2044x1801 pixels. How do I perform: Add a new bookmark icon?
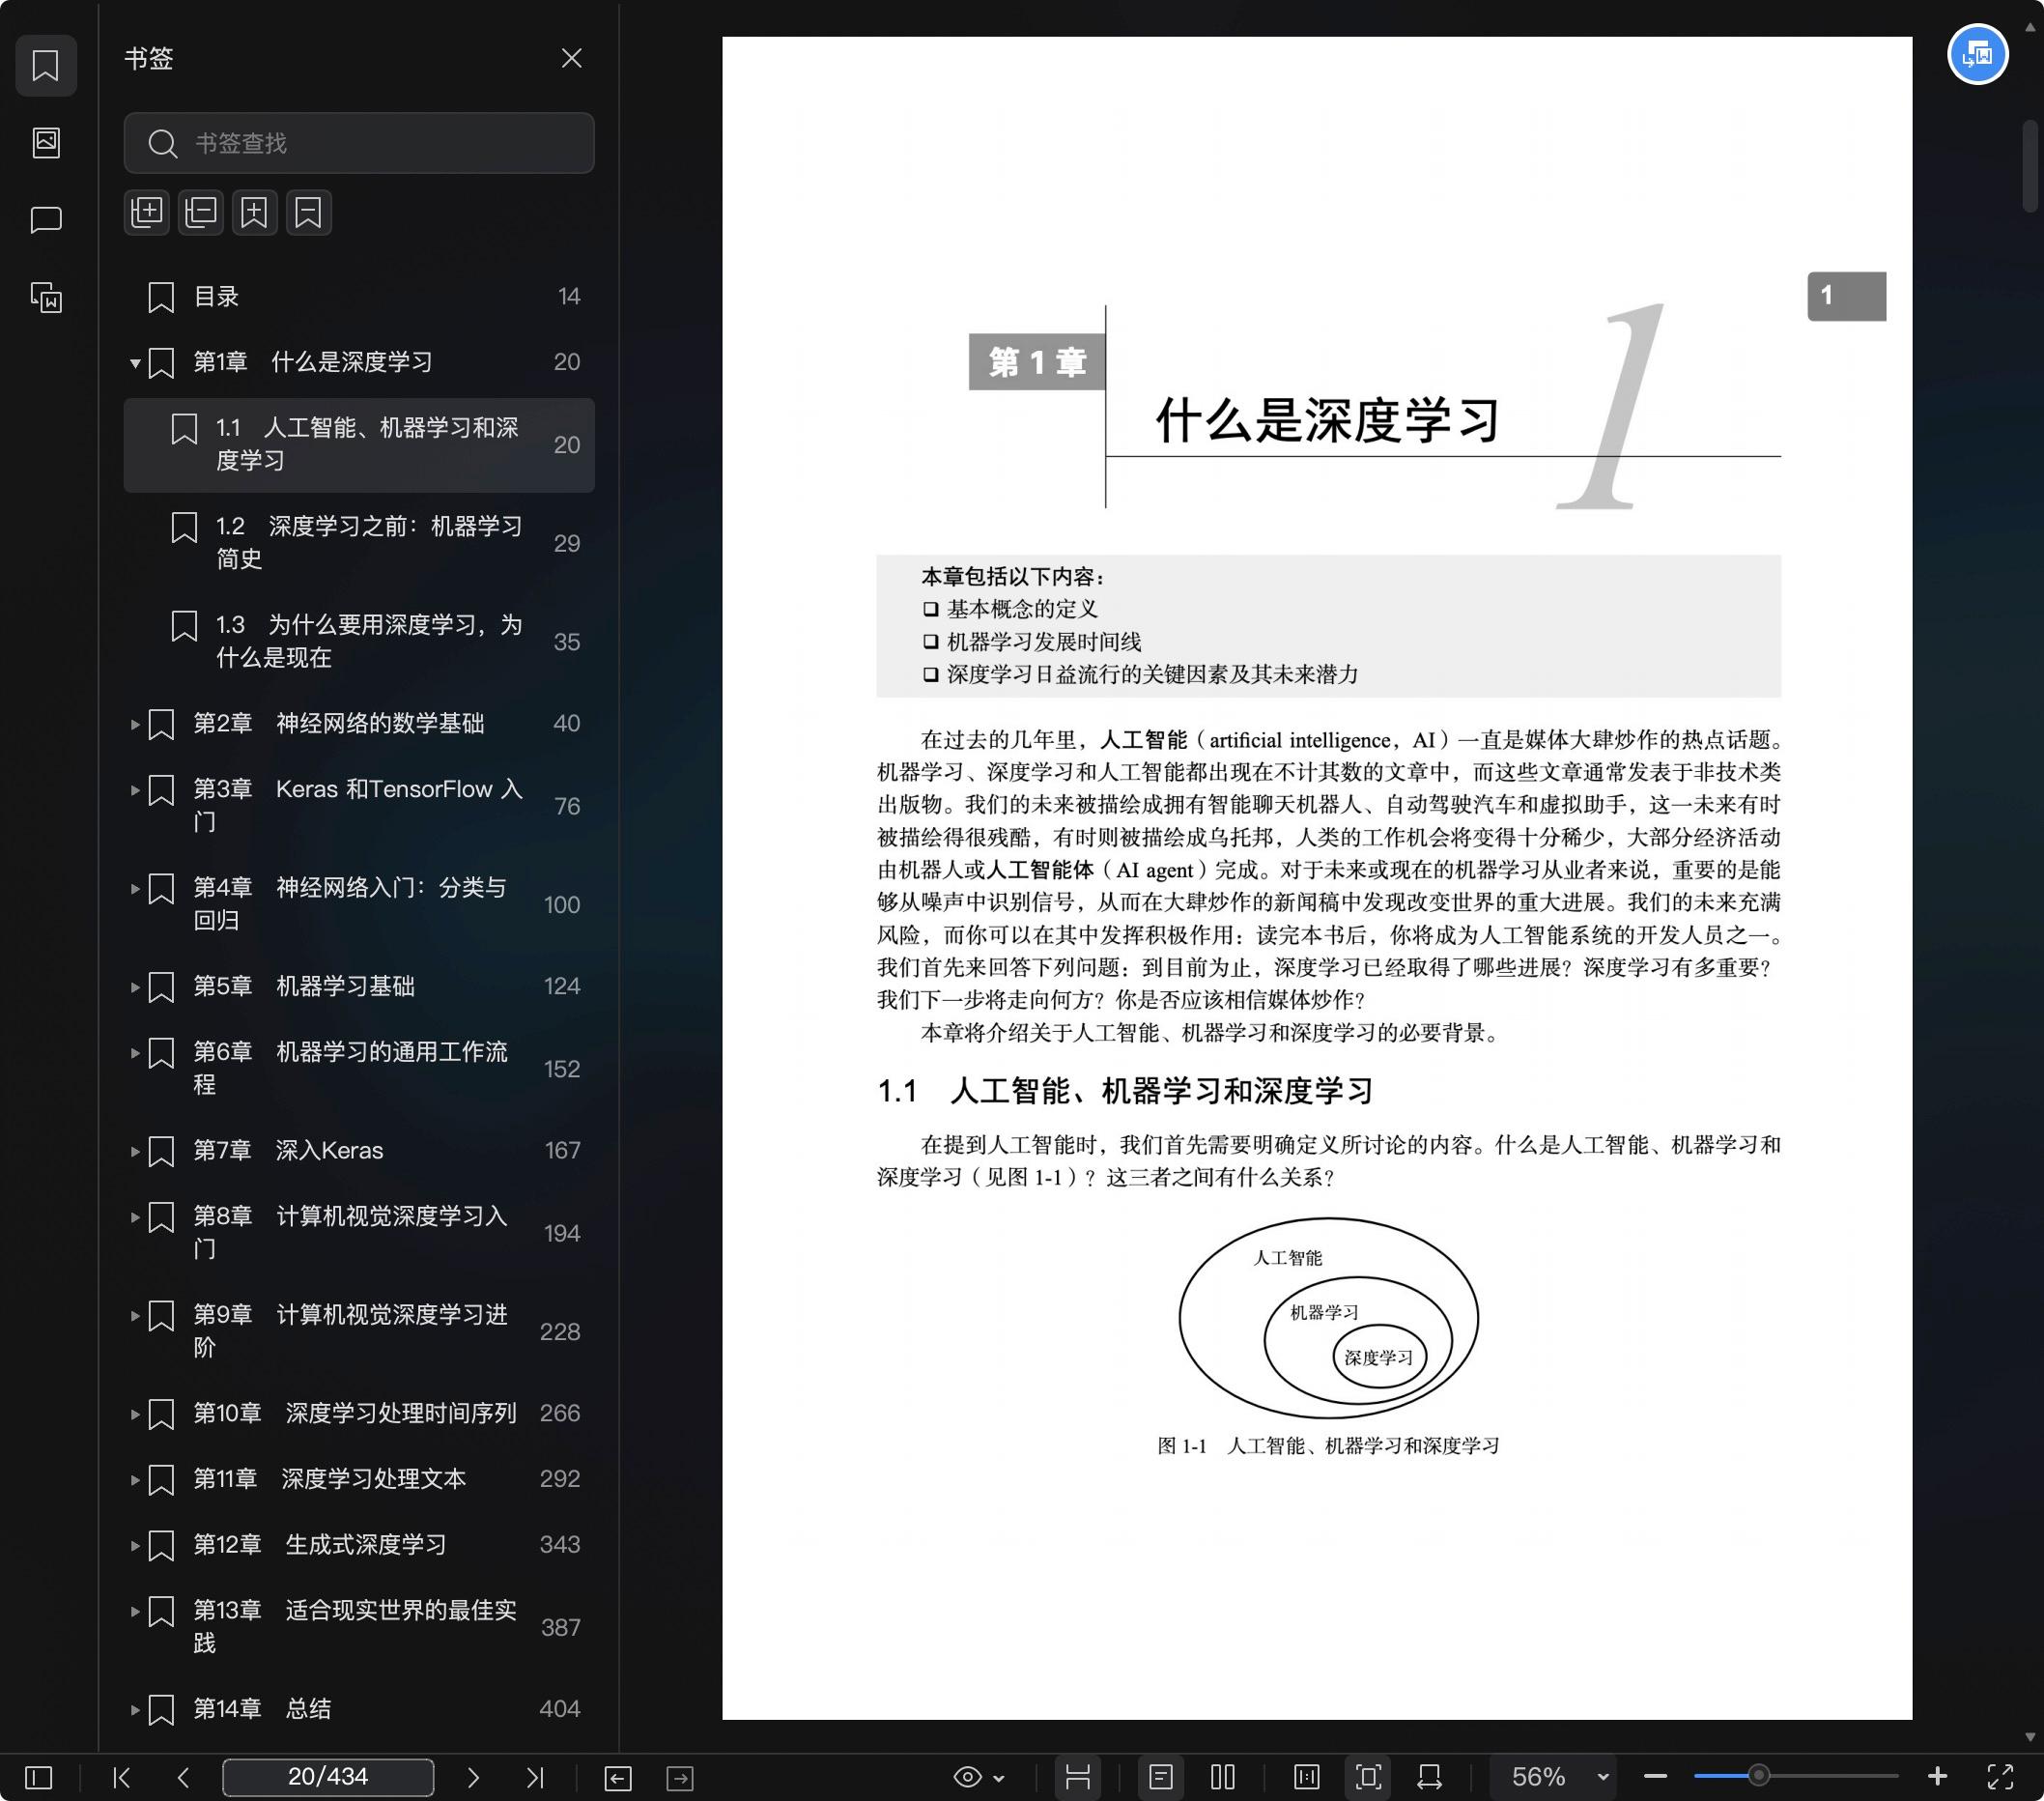coord(254,212)
